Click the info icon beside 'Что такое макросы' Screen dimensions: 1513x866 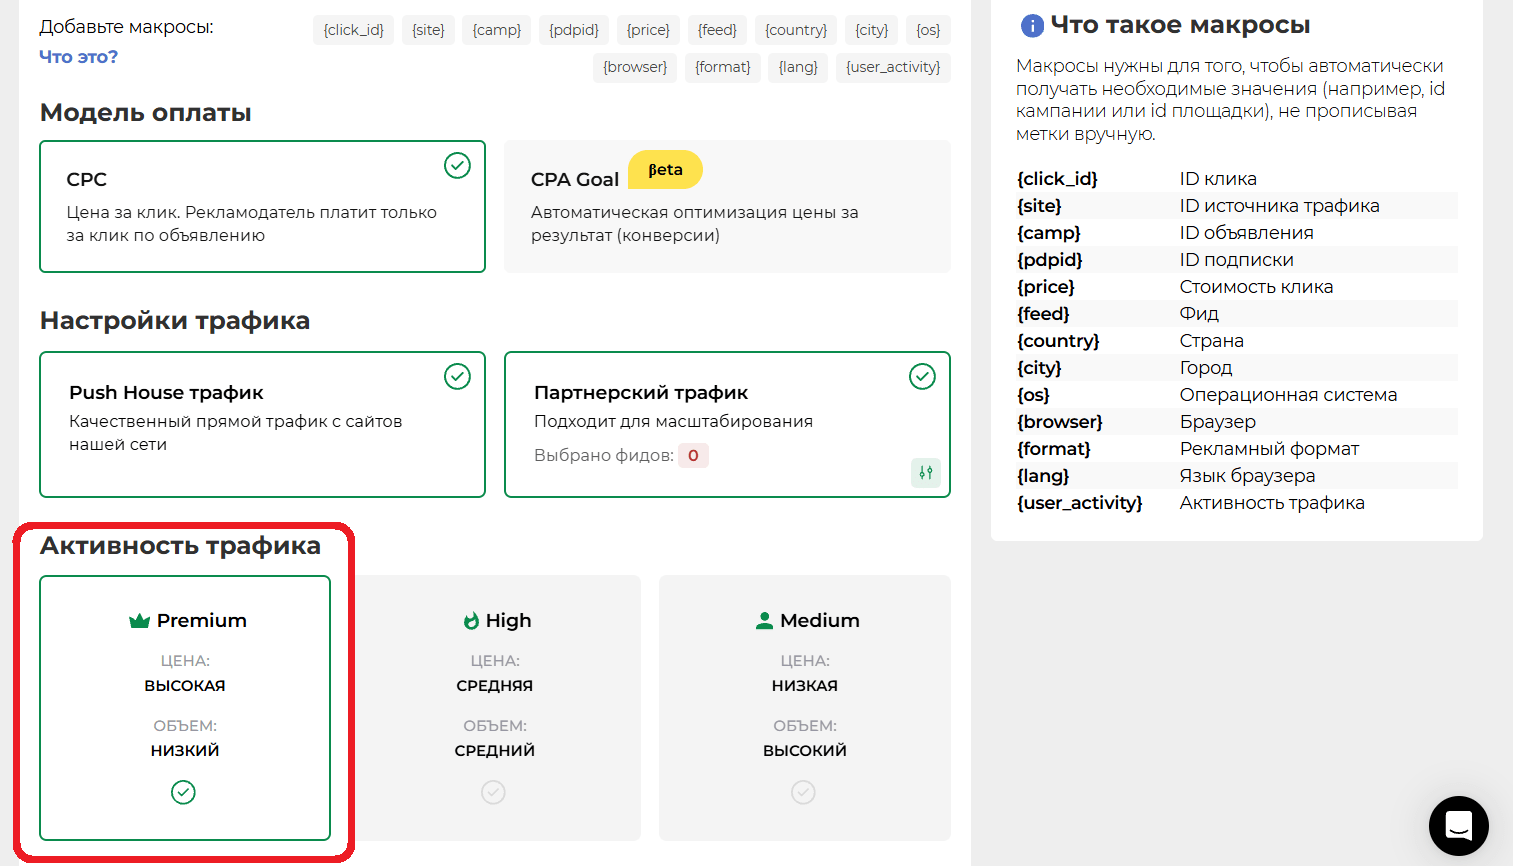point(1031,26)
